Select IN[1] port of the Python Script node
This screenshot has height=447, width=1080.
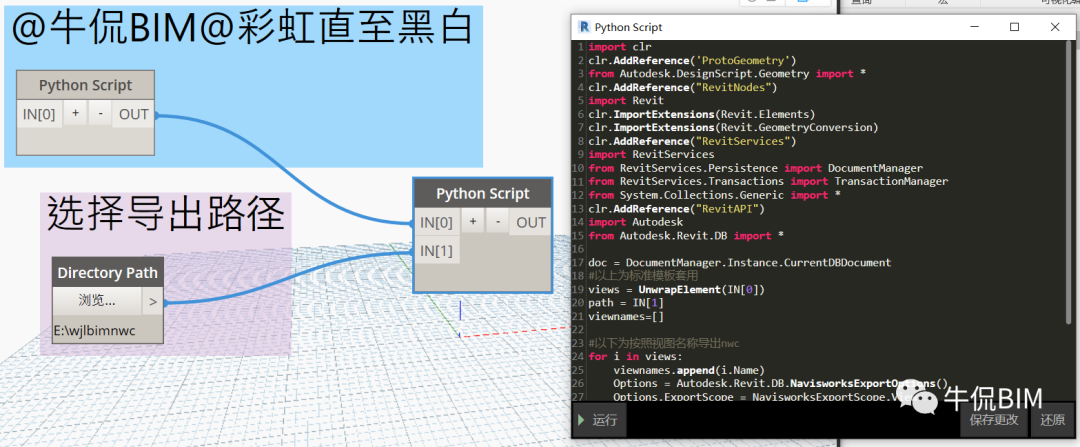tap(437, 251)
